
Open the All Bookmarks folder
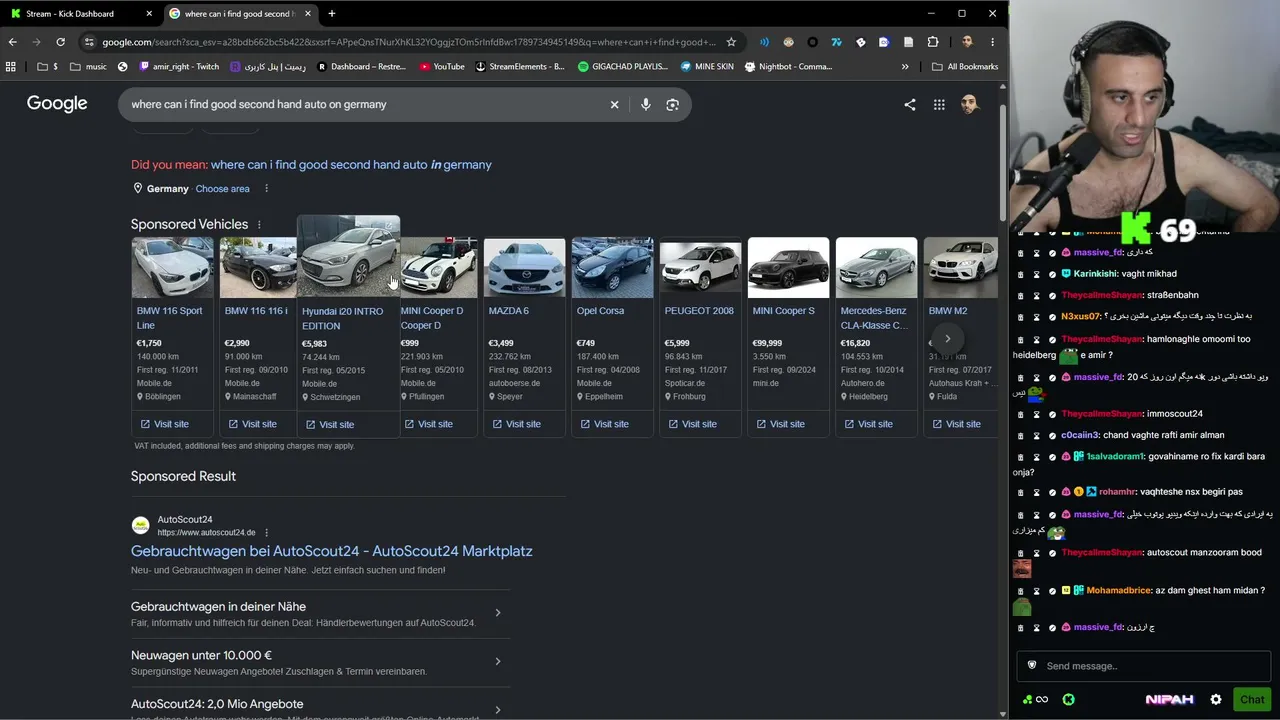(965, 66)
